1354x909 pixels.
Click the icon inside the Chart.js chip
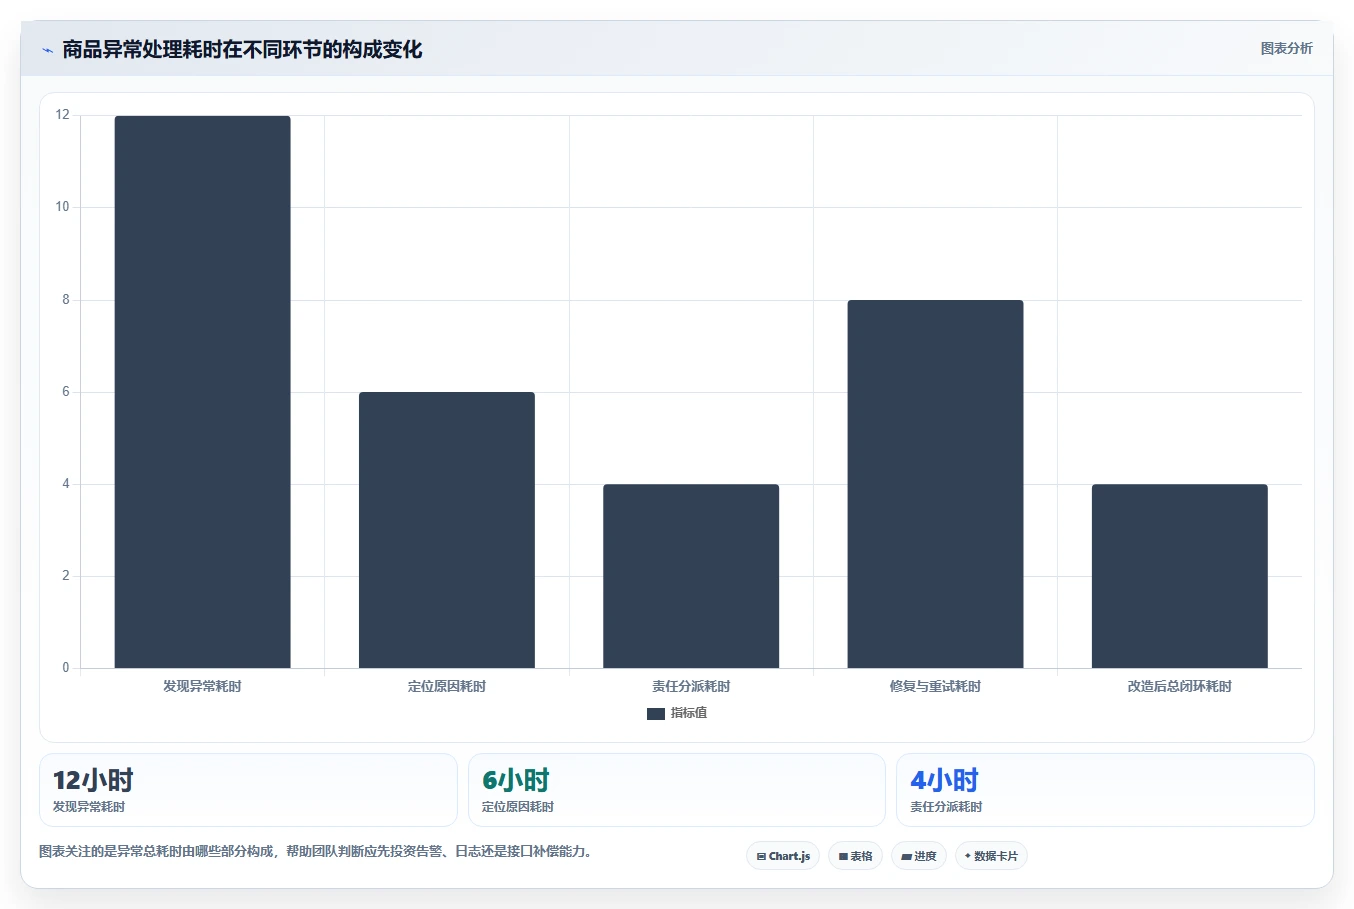[761, 856]
